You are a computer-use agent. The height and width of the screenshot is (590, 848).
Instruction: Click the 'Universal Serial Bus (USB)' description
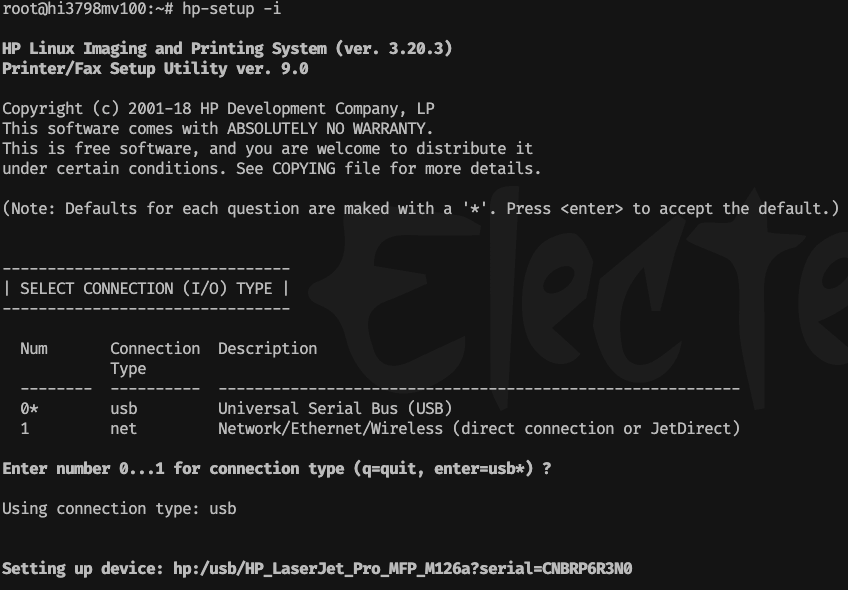335,408
